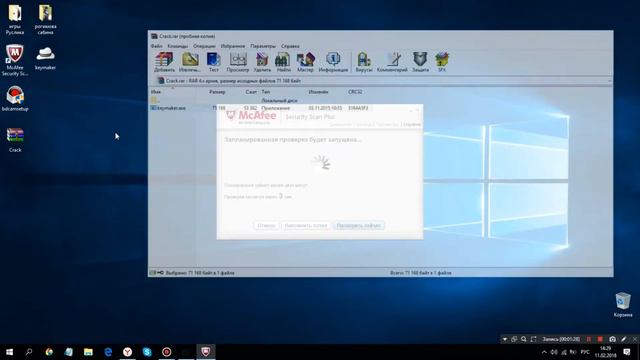The image size is (640, 360).
Task: Show hidden tray icons chevron
Action: pyautogui.click(x=544, y=352)
